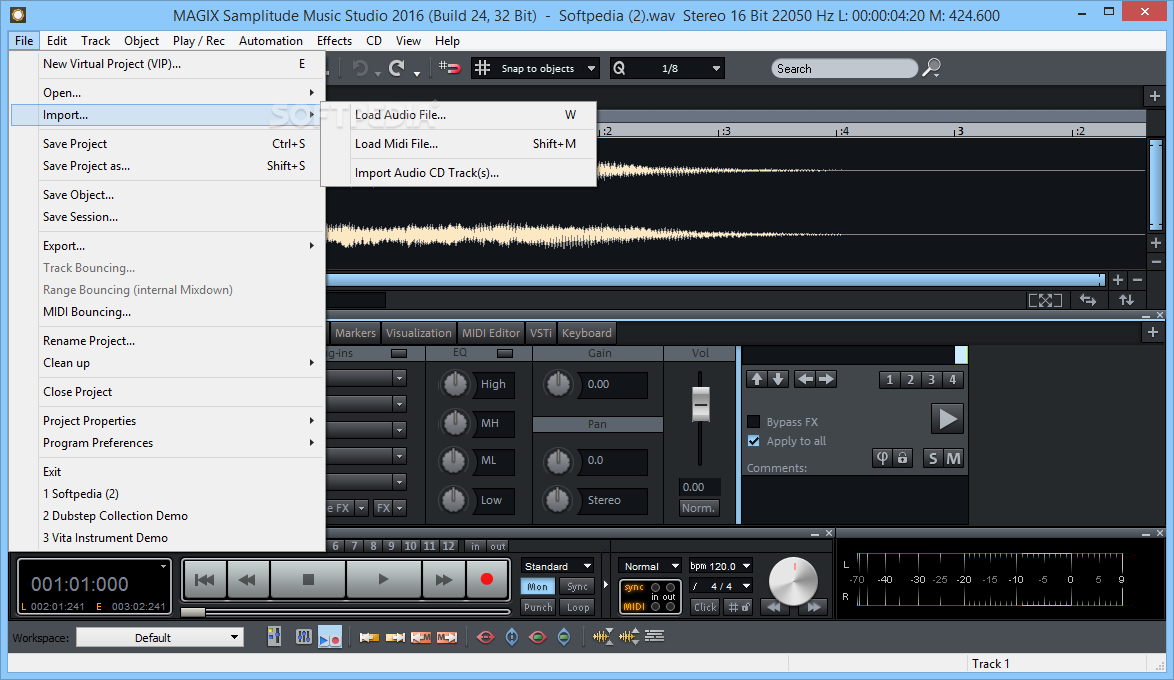The image size is (1174, 680).
Task: Open the bpm 120.0 dropdown
Action: (x=720, y=566)
